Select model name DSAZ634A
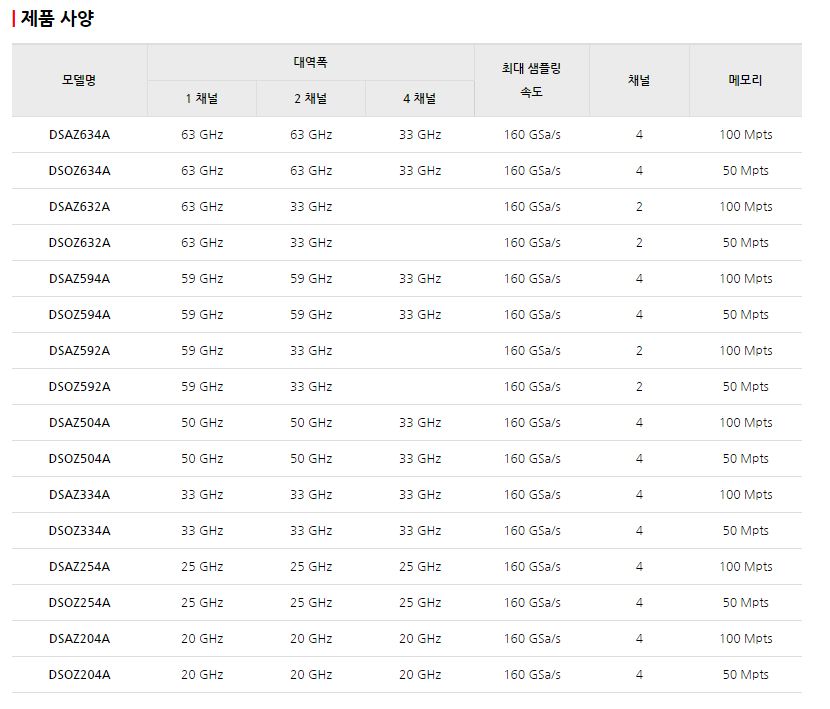The width and height of the screenshot is (830, 709). 79,134
